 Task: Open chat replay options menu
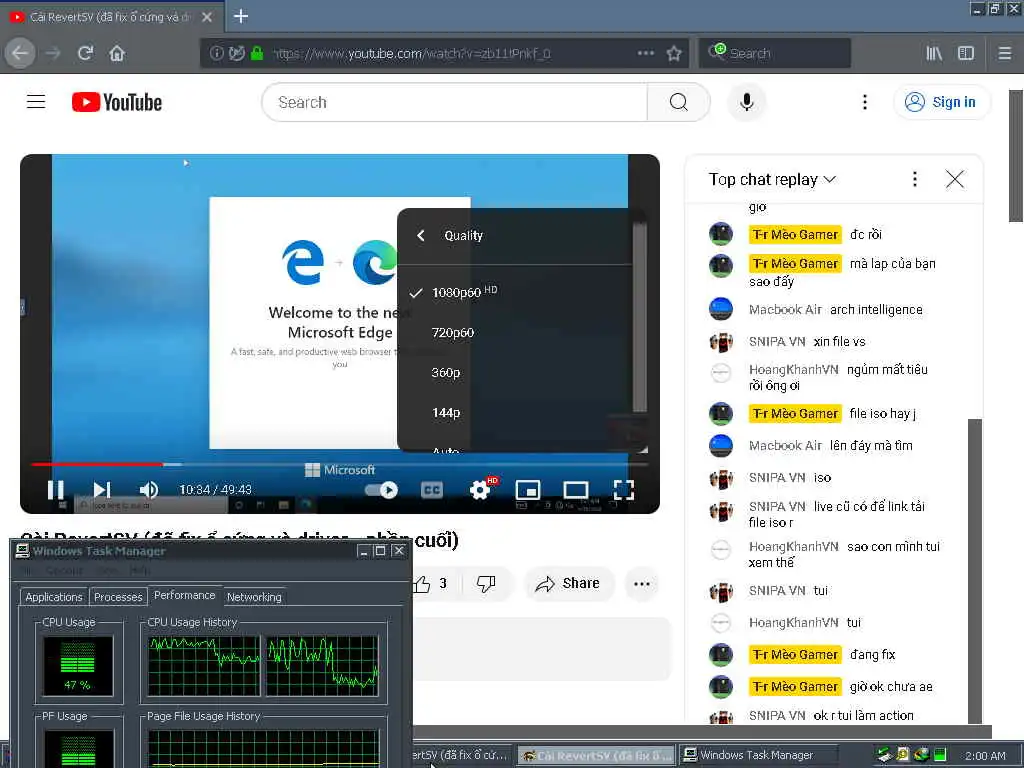point(914,179)
